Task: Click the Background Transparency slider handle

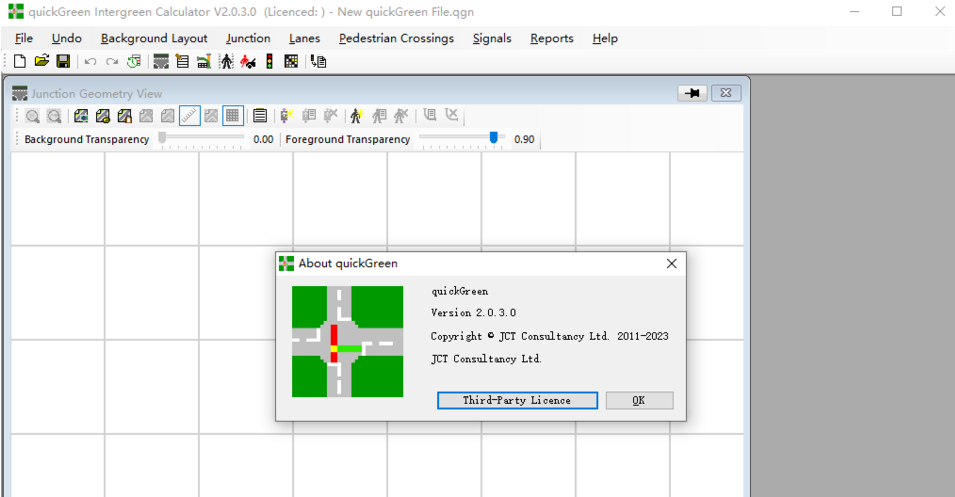Action: (x=162, y=138)
